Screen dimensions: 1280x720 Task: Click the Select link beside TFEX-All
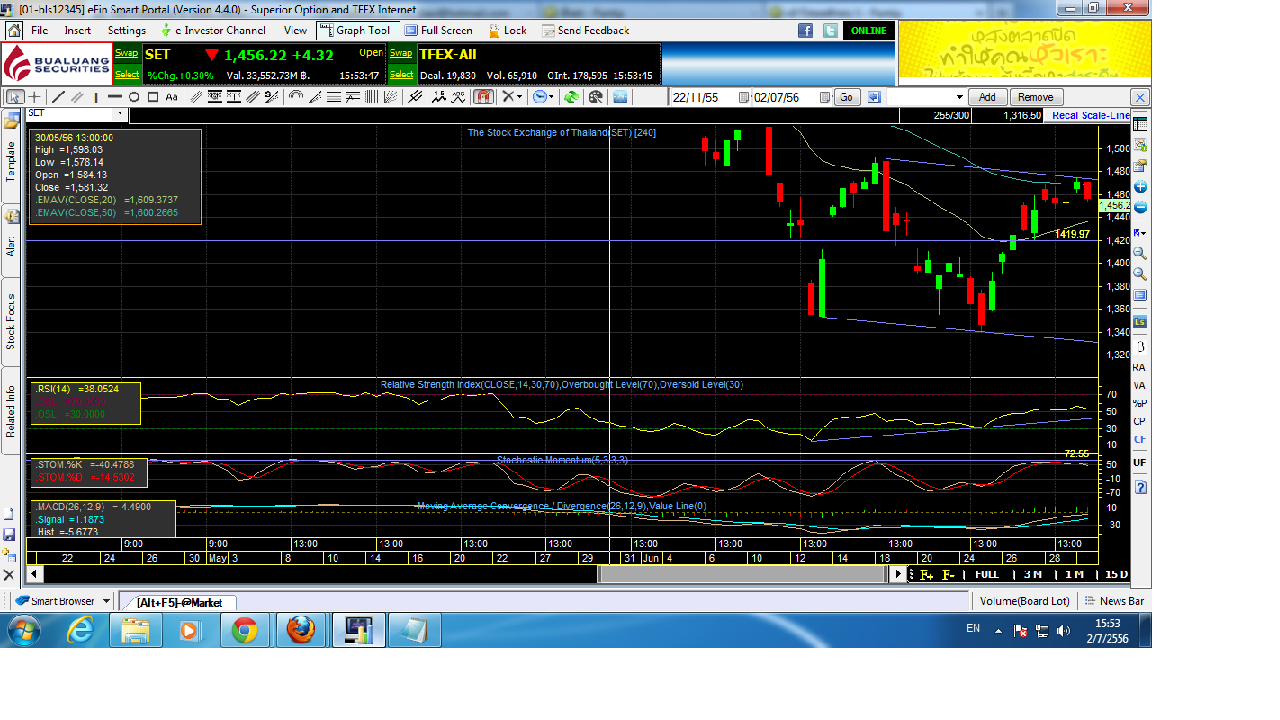coord(401,74)
